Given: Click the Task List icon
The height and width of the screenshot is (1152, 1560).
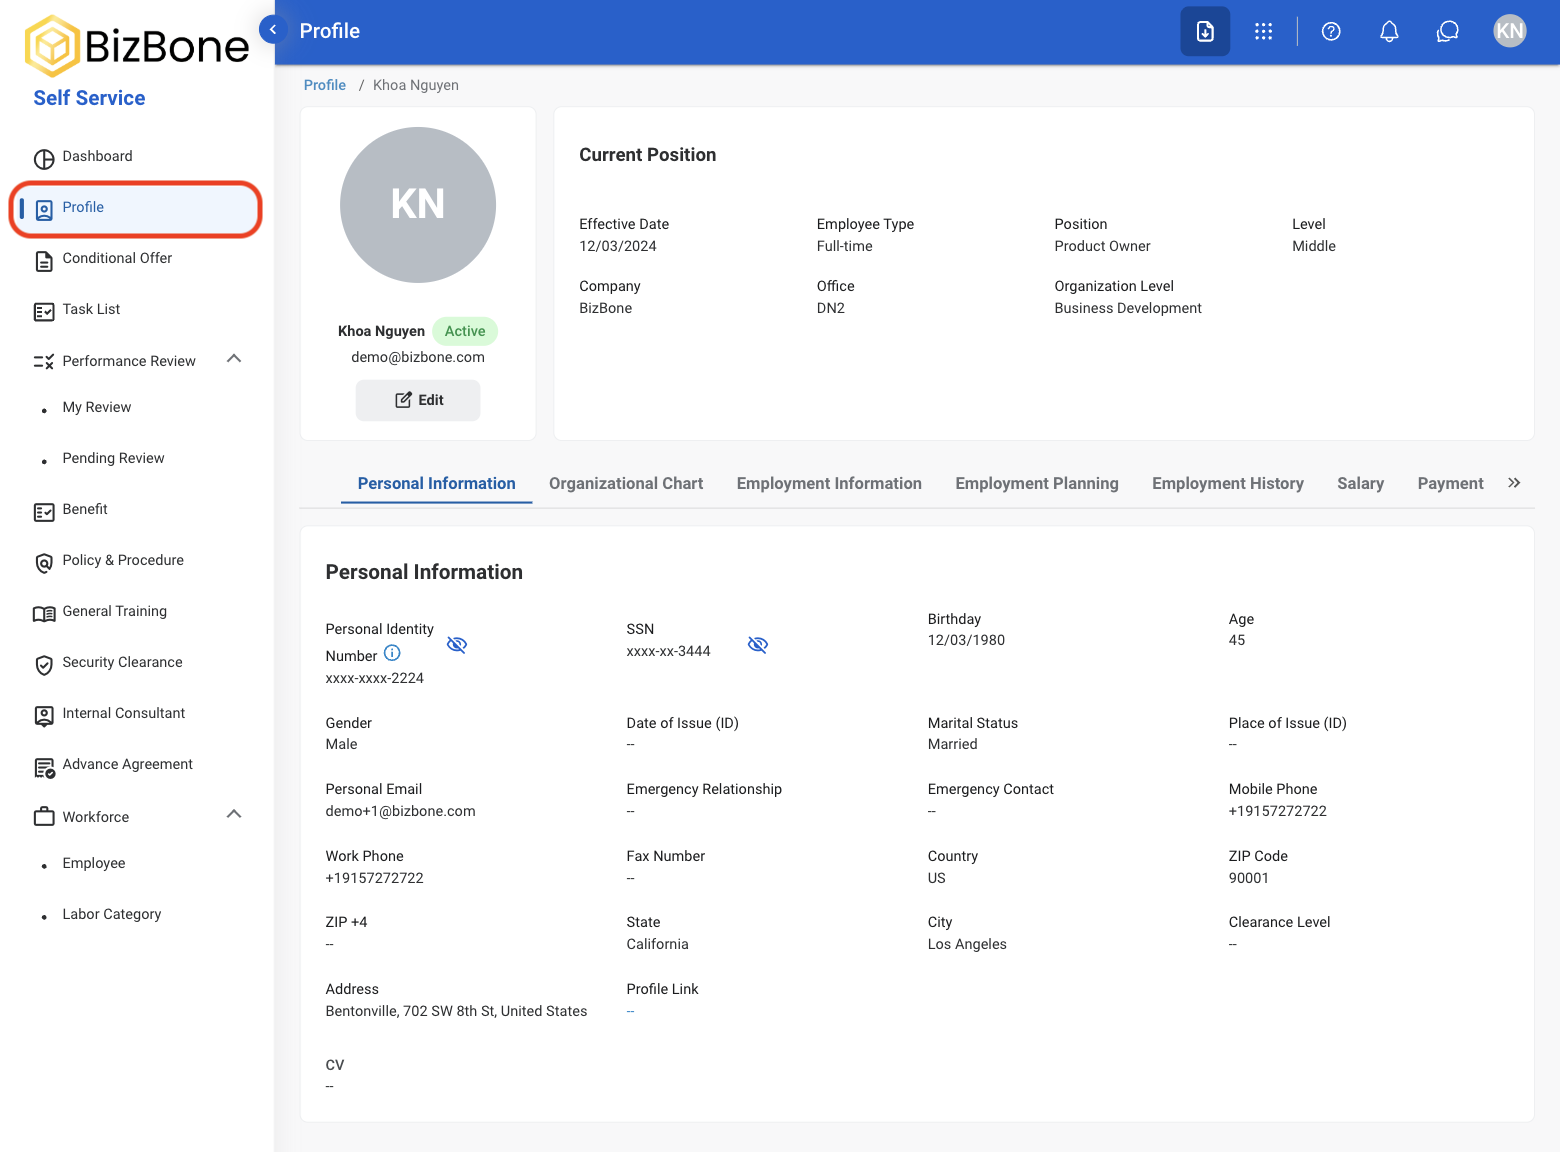Looking at the screenshot, I should 44,312.
